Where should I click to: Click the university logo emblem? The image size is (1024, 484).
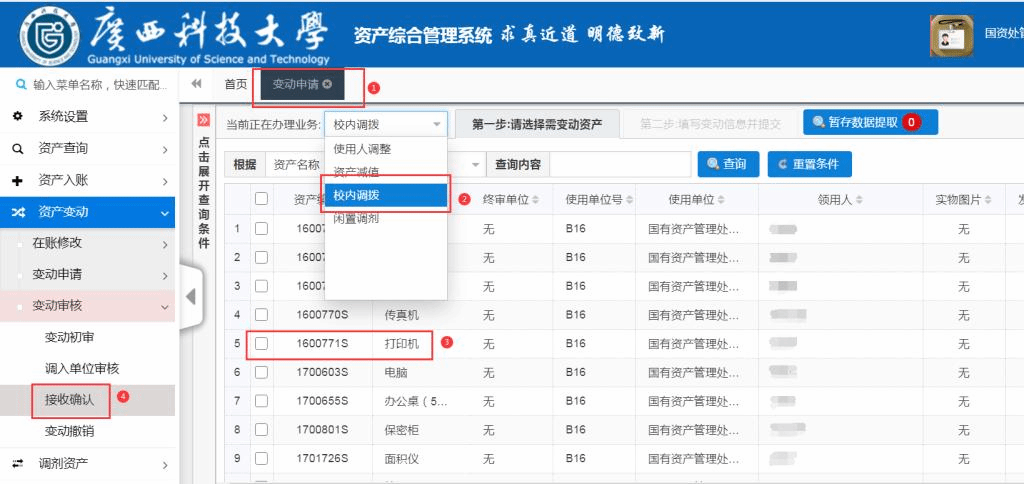[x=47, y=36]
